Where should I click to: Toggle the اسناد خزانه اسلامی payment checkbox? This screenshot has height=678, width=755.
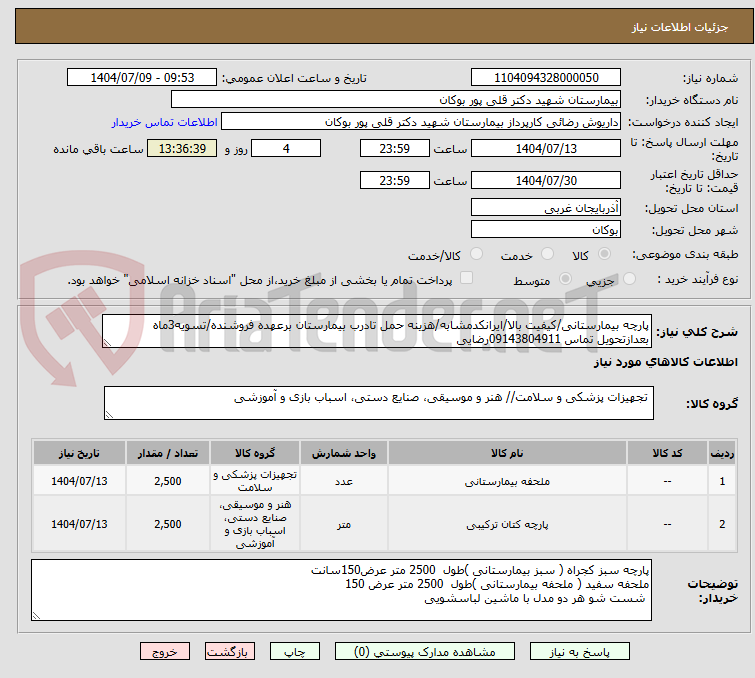(x=466, y=277)
